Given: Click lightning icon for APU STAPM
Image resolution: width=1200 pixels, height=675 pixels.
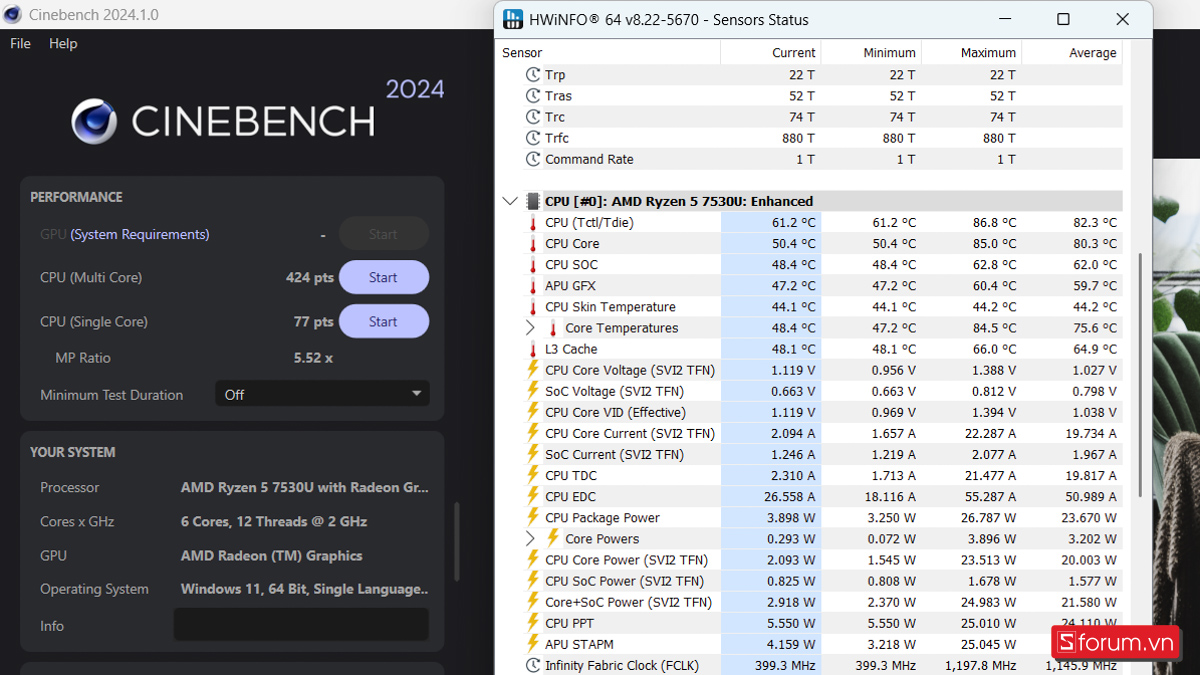Looking at the screenshot, I should 533,644.
